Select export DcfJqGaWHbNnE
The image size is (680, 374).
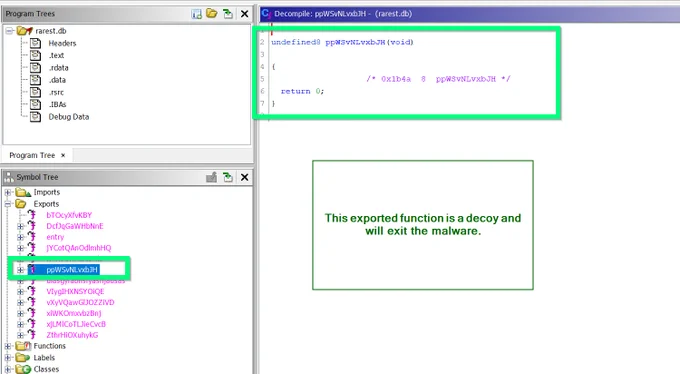tap(75, 226)
